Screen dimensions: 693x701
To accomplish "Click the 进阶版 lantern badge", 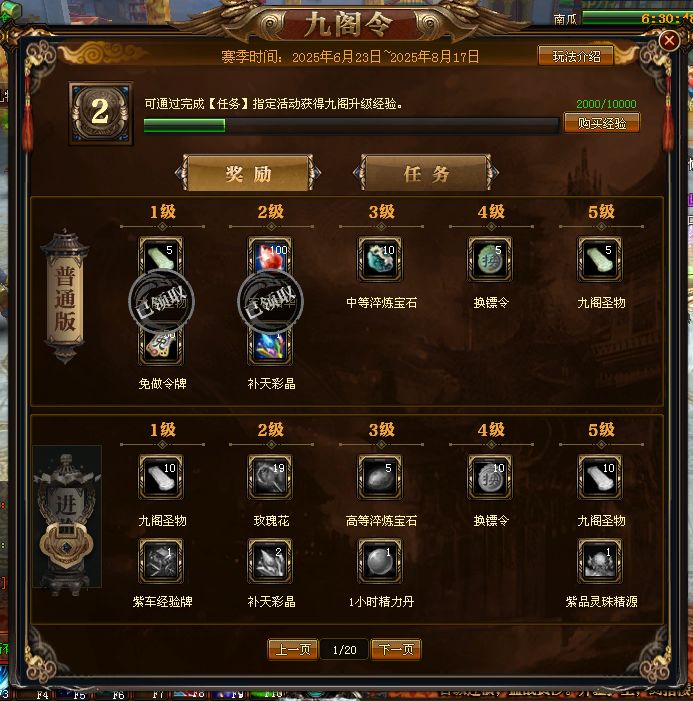I will click(x=67, y=516).
